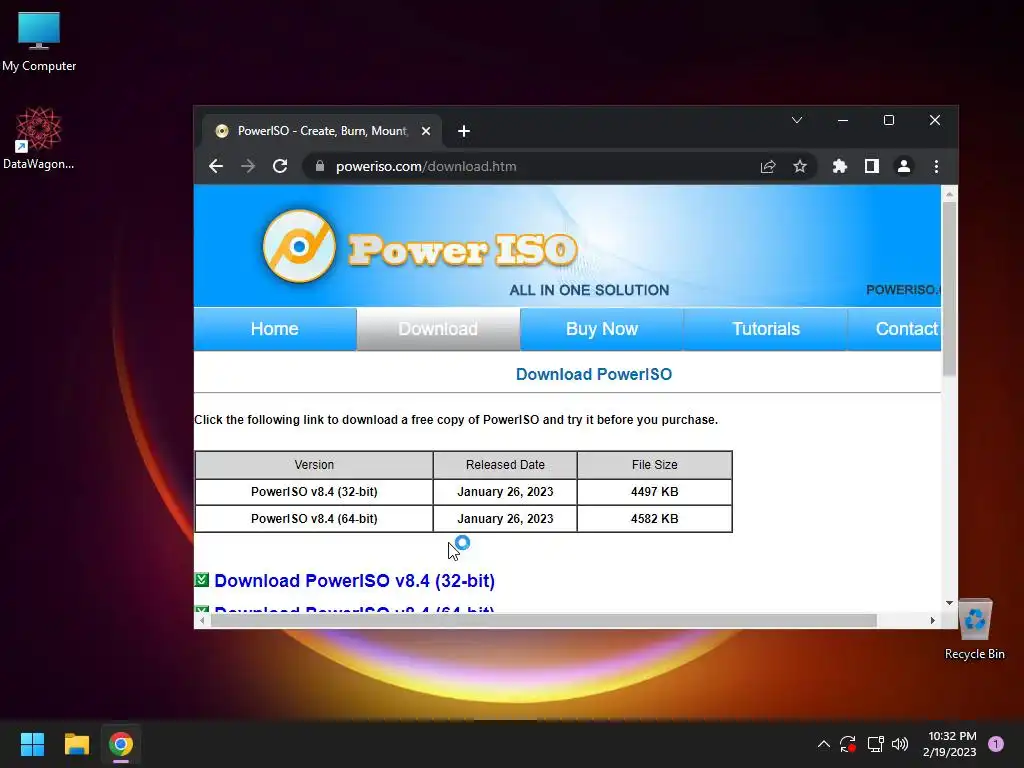The height and width of the screenshot is (768, 1024).
Task: Click 'PowerISO v8.4 (64-bit)' table cell
Action: [x=314, y=519]
